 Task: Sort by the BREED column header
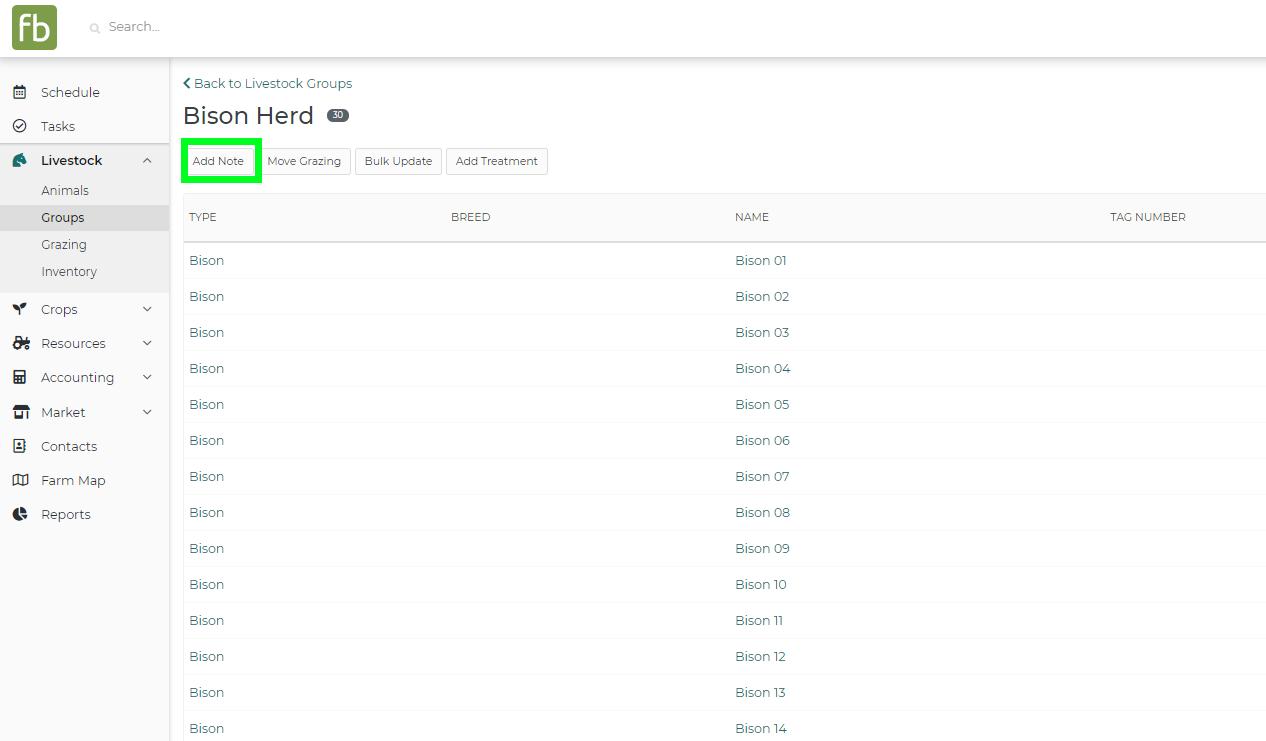[x=471, y=217]
